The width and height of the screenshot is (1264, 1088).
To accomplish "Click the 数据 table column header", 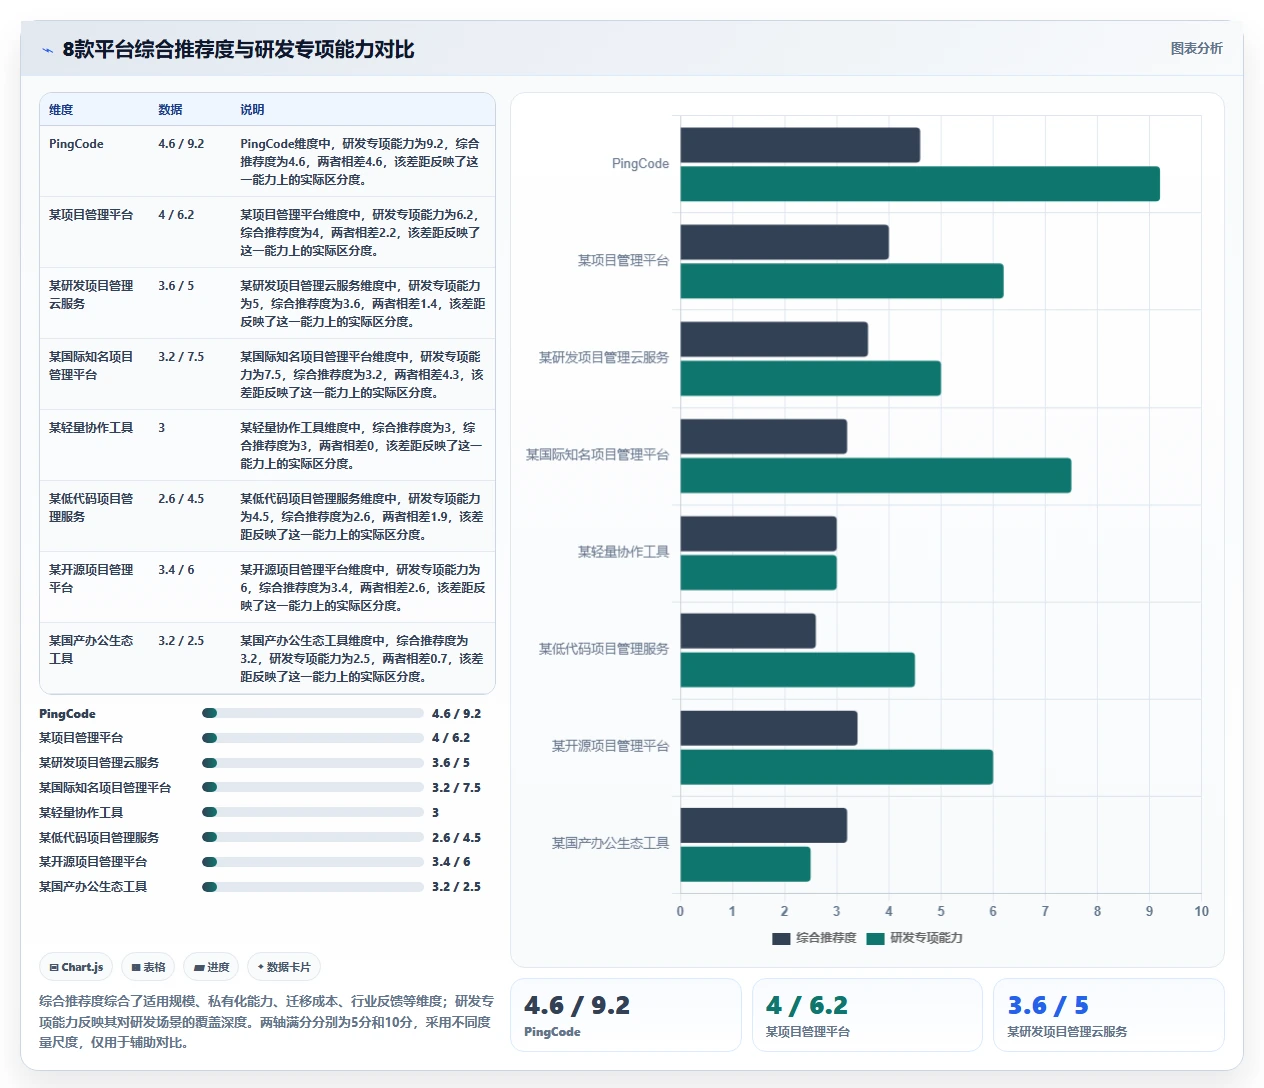I will pyautogui.click(x=170, y=110).
